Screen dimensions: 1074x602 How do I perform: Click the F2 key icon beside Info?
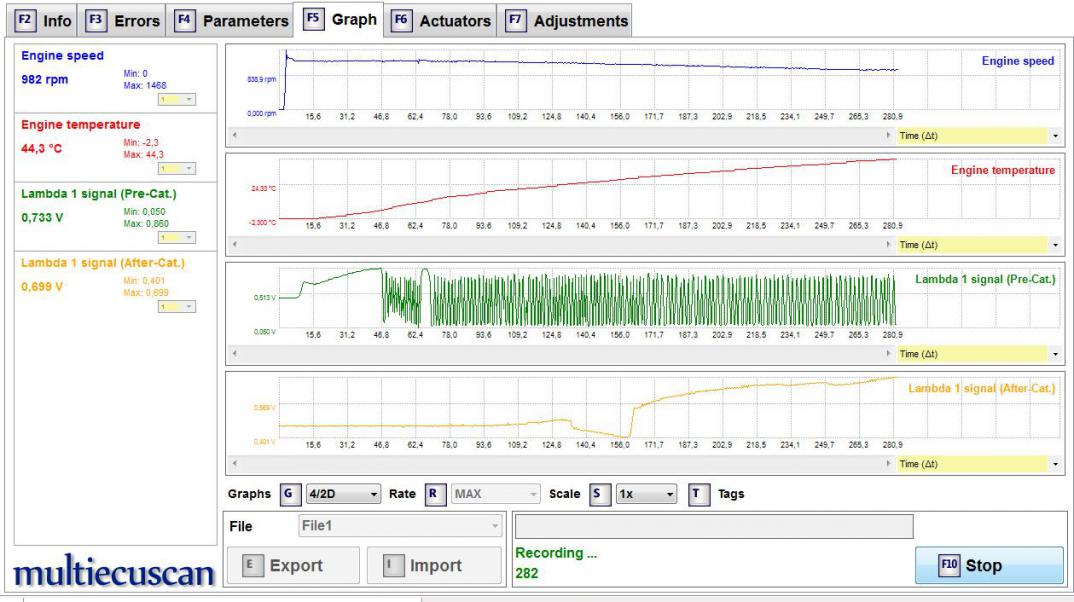tap(25, 20)
